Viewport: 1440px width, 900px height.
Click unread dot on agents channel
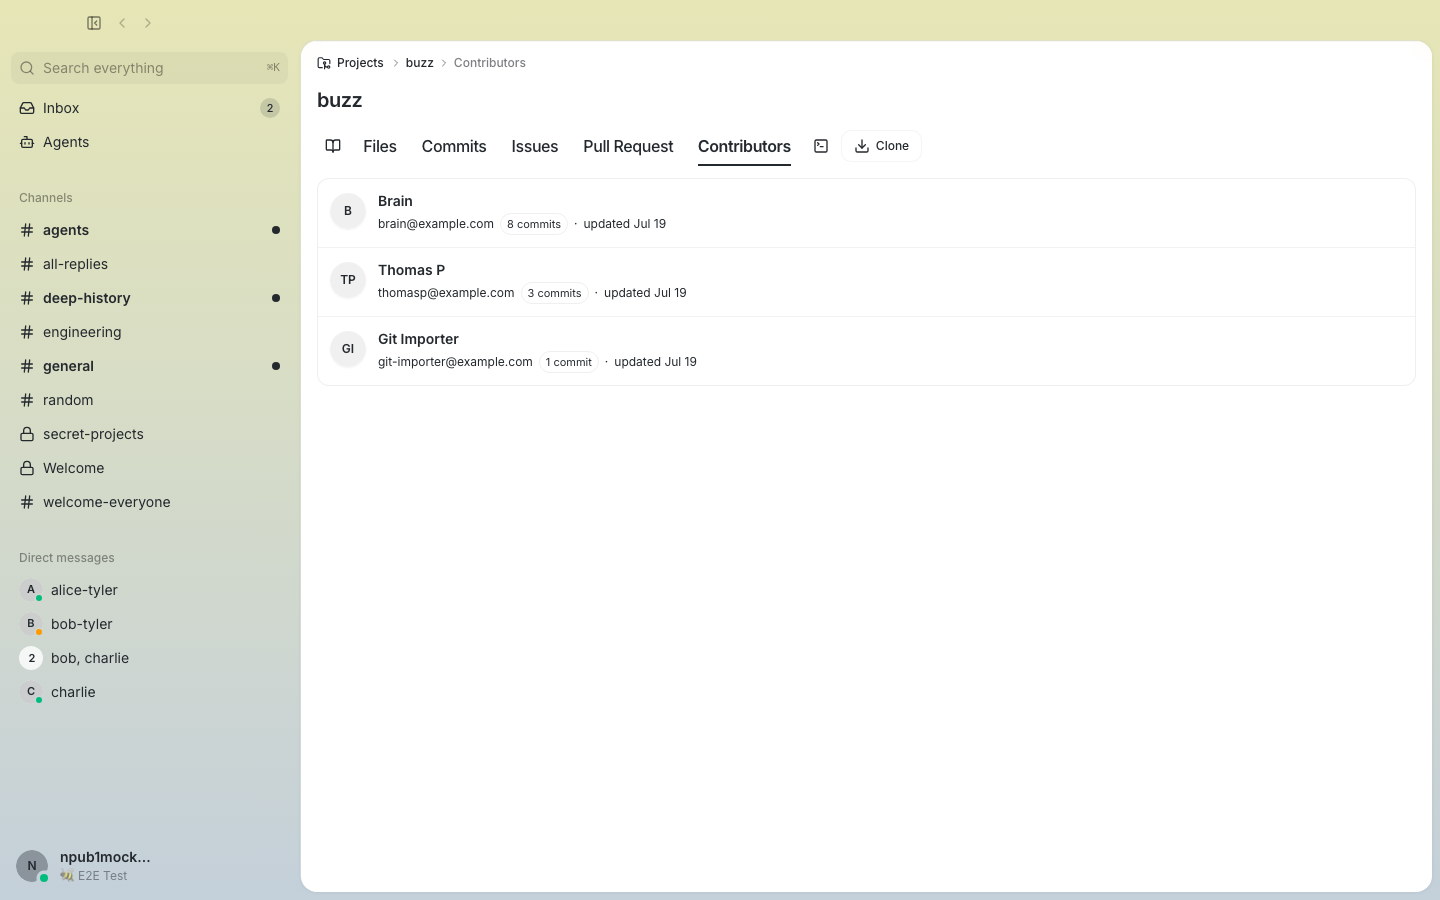[276, 230]
